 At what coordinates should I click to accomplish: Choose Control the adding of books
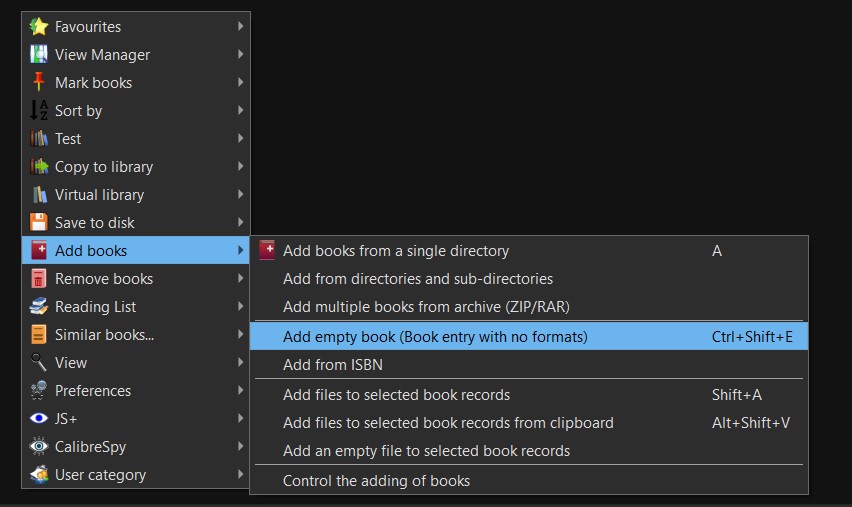click(376, 481)
